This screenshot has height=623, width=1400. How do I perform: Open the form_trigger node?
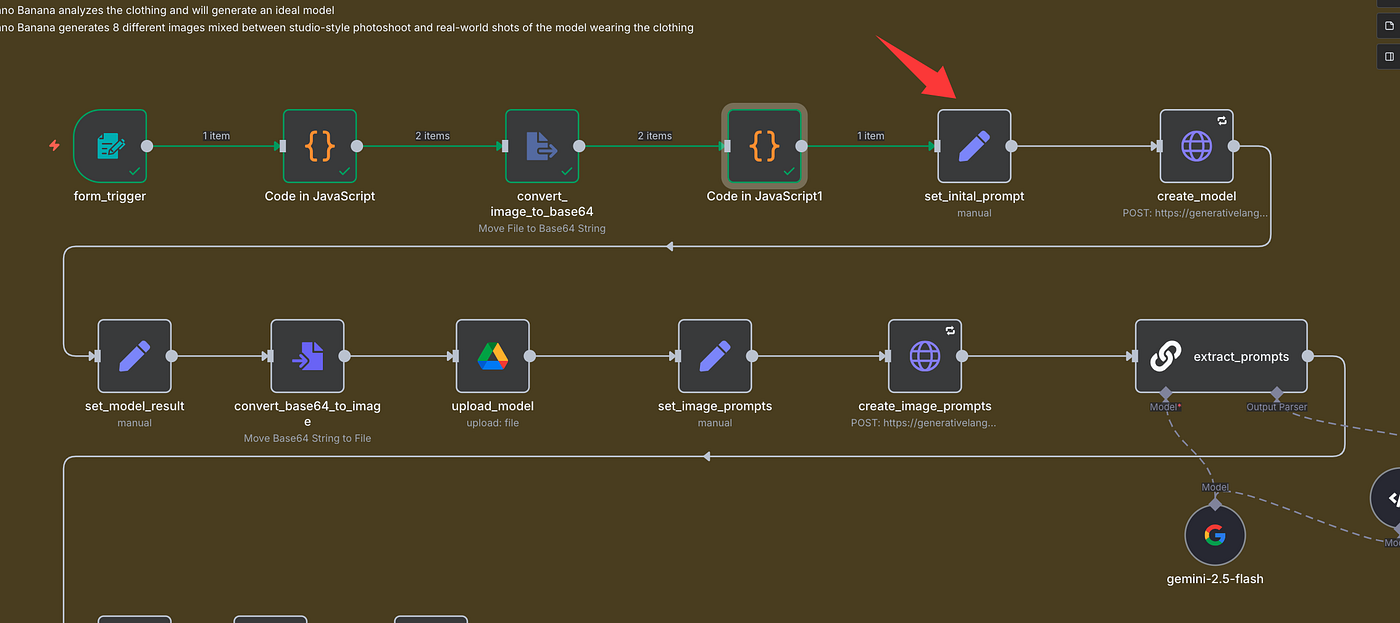point(110,146)
